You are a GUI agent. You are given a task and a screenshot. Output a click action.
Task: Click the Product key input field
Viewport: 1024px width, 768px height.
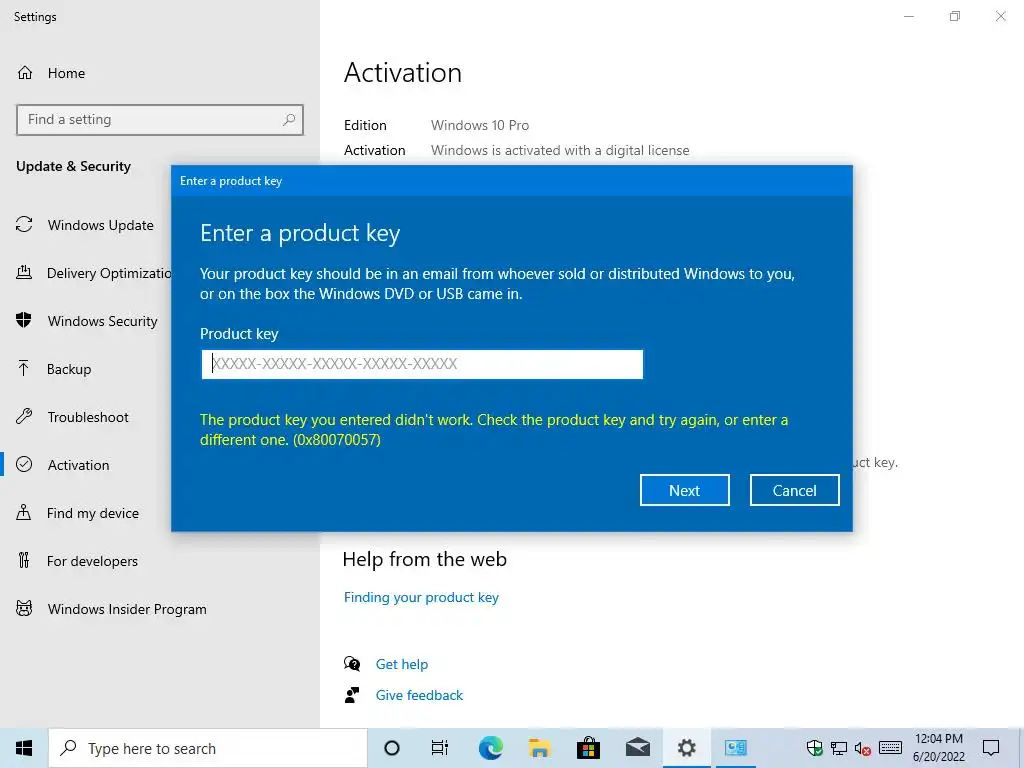[422, 364]
